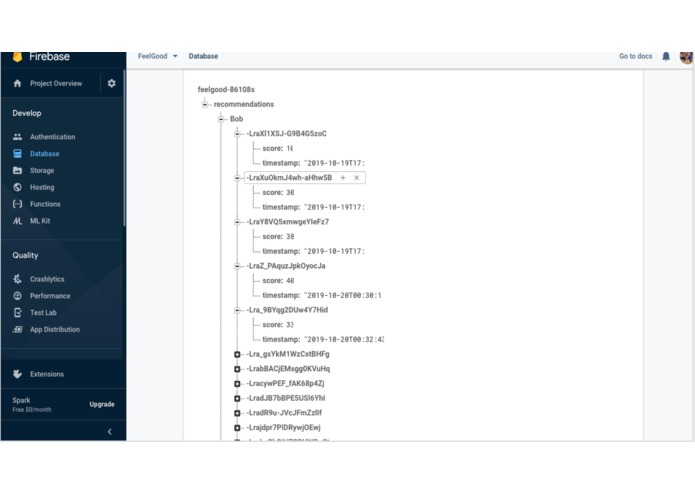Click the Database breadcrumb label
The width and height of the screenshot is (695, 494).
[203, 56]
